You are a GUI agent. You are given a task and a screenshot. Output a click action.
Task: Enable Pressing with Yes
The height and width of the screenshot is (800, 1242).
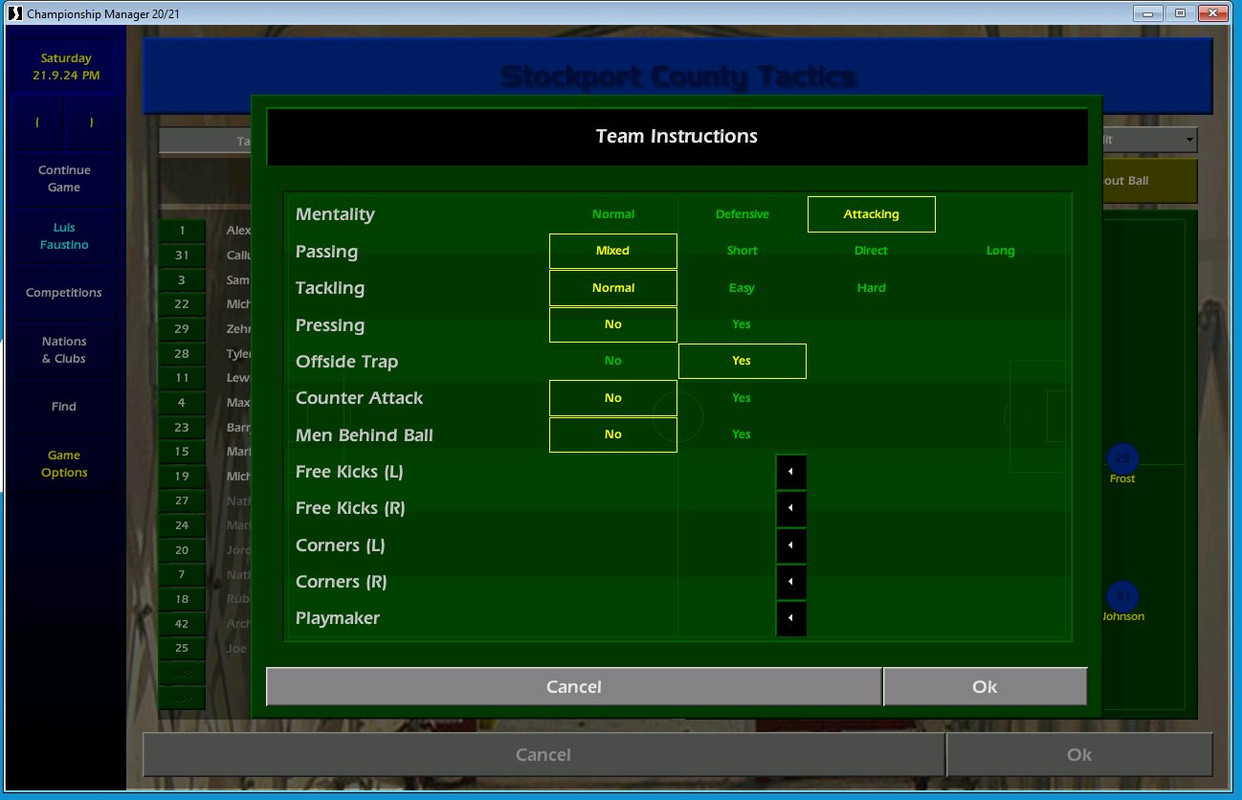(742, 324)
